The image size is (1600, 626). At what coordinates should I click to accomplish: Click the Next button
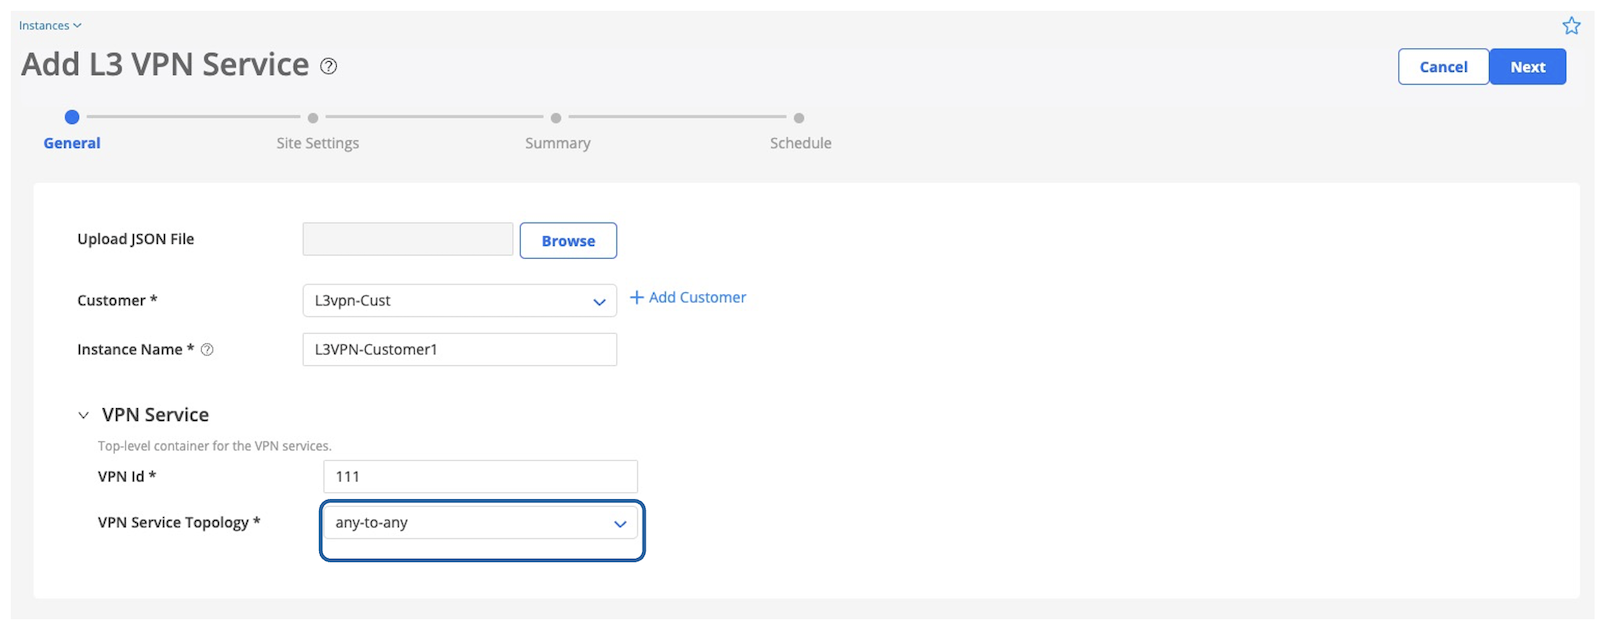point(1528,67)
